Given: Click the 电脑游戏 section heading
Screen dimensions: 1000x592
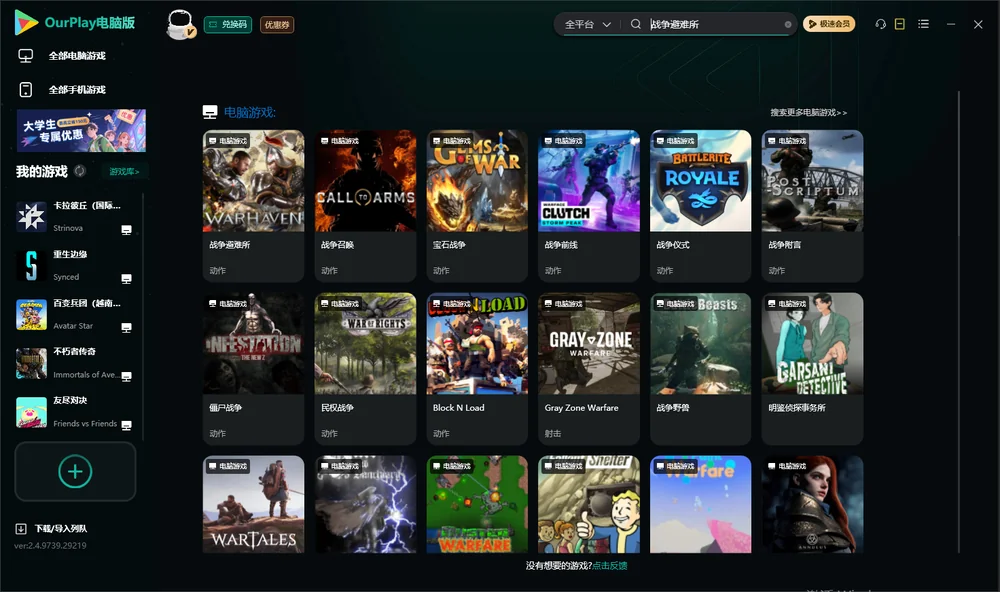Looking at the screenshot, I should point(249,113).
